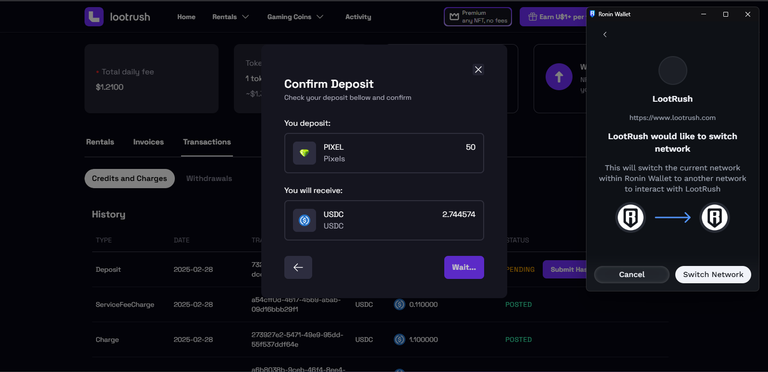Image resolution: width=768 pixels, height=372 pixels.
Task: Select the Withdrawals filter
Action: pos(209,179)
